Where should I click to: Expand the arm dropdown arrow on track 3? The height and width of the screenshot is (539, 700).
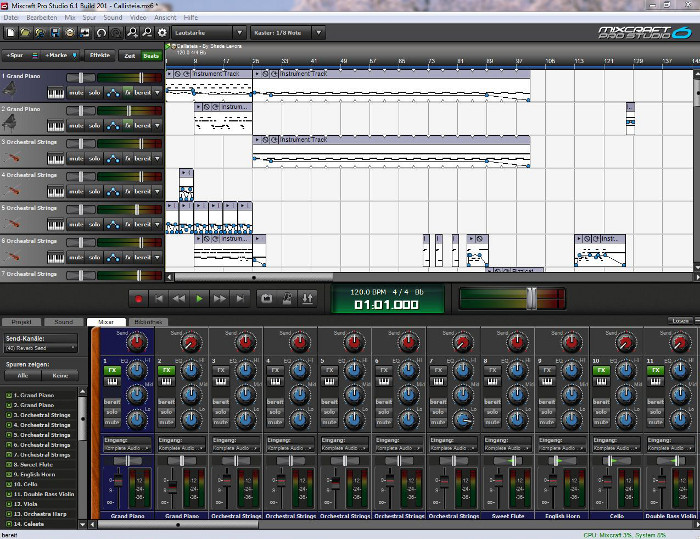pyautogui.click(x=157, y=159)
